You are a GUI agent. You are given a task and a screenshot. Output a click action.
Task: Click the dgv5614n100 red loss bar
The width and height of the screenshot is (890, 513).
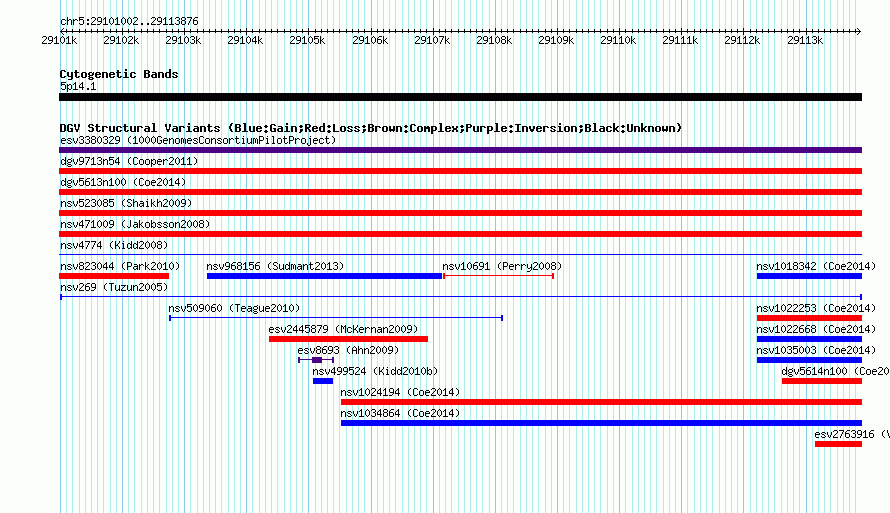[822, 381]
